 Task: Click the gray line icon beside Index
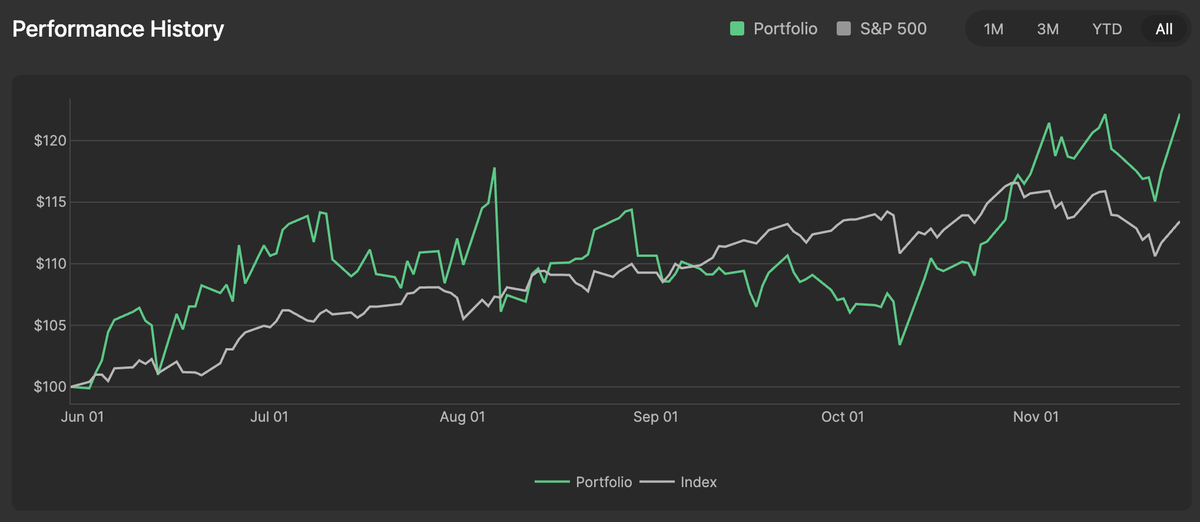coord(656,482)
